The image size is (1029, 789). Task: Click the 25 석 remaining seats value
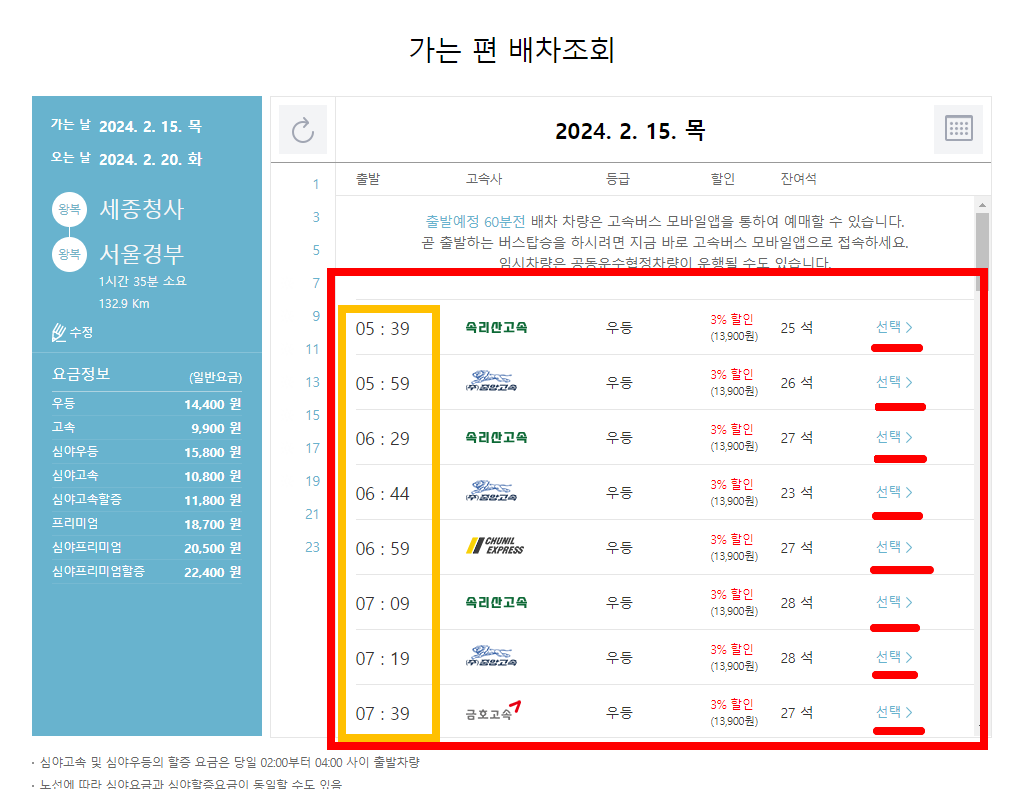pos(797,328)
